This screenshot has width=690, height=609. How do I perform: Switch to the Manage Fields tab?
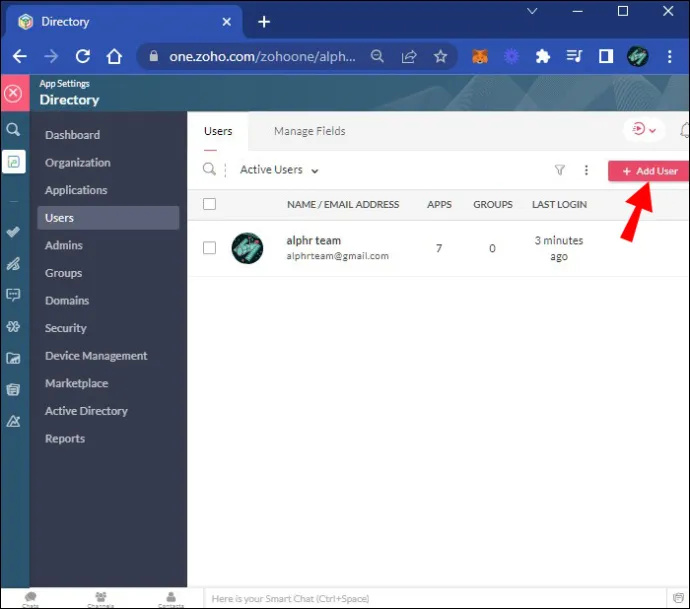[x=309, y=131]
